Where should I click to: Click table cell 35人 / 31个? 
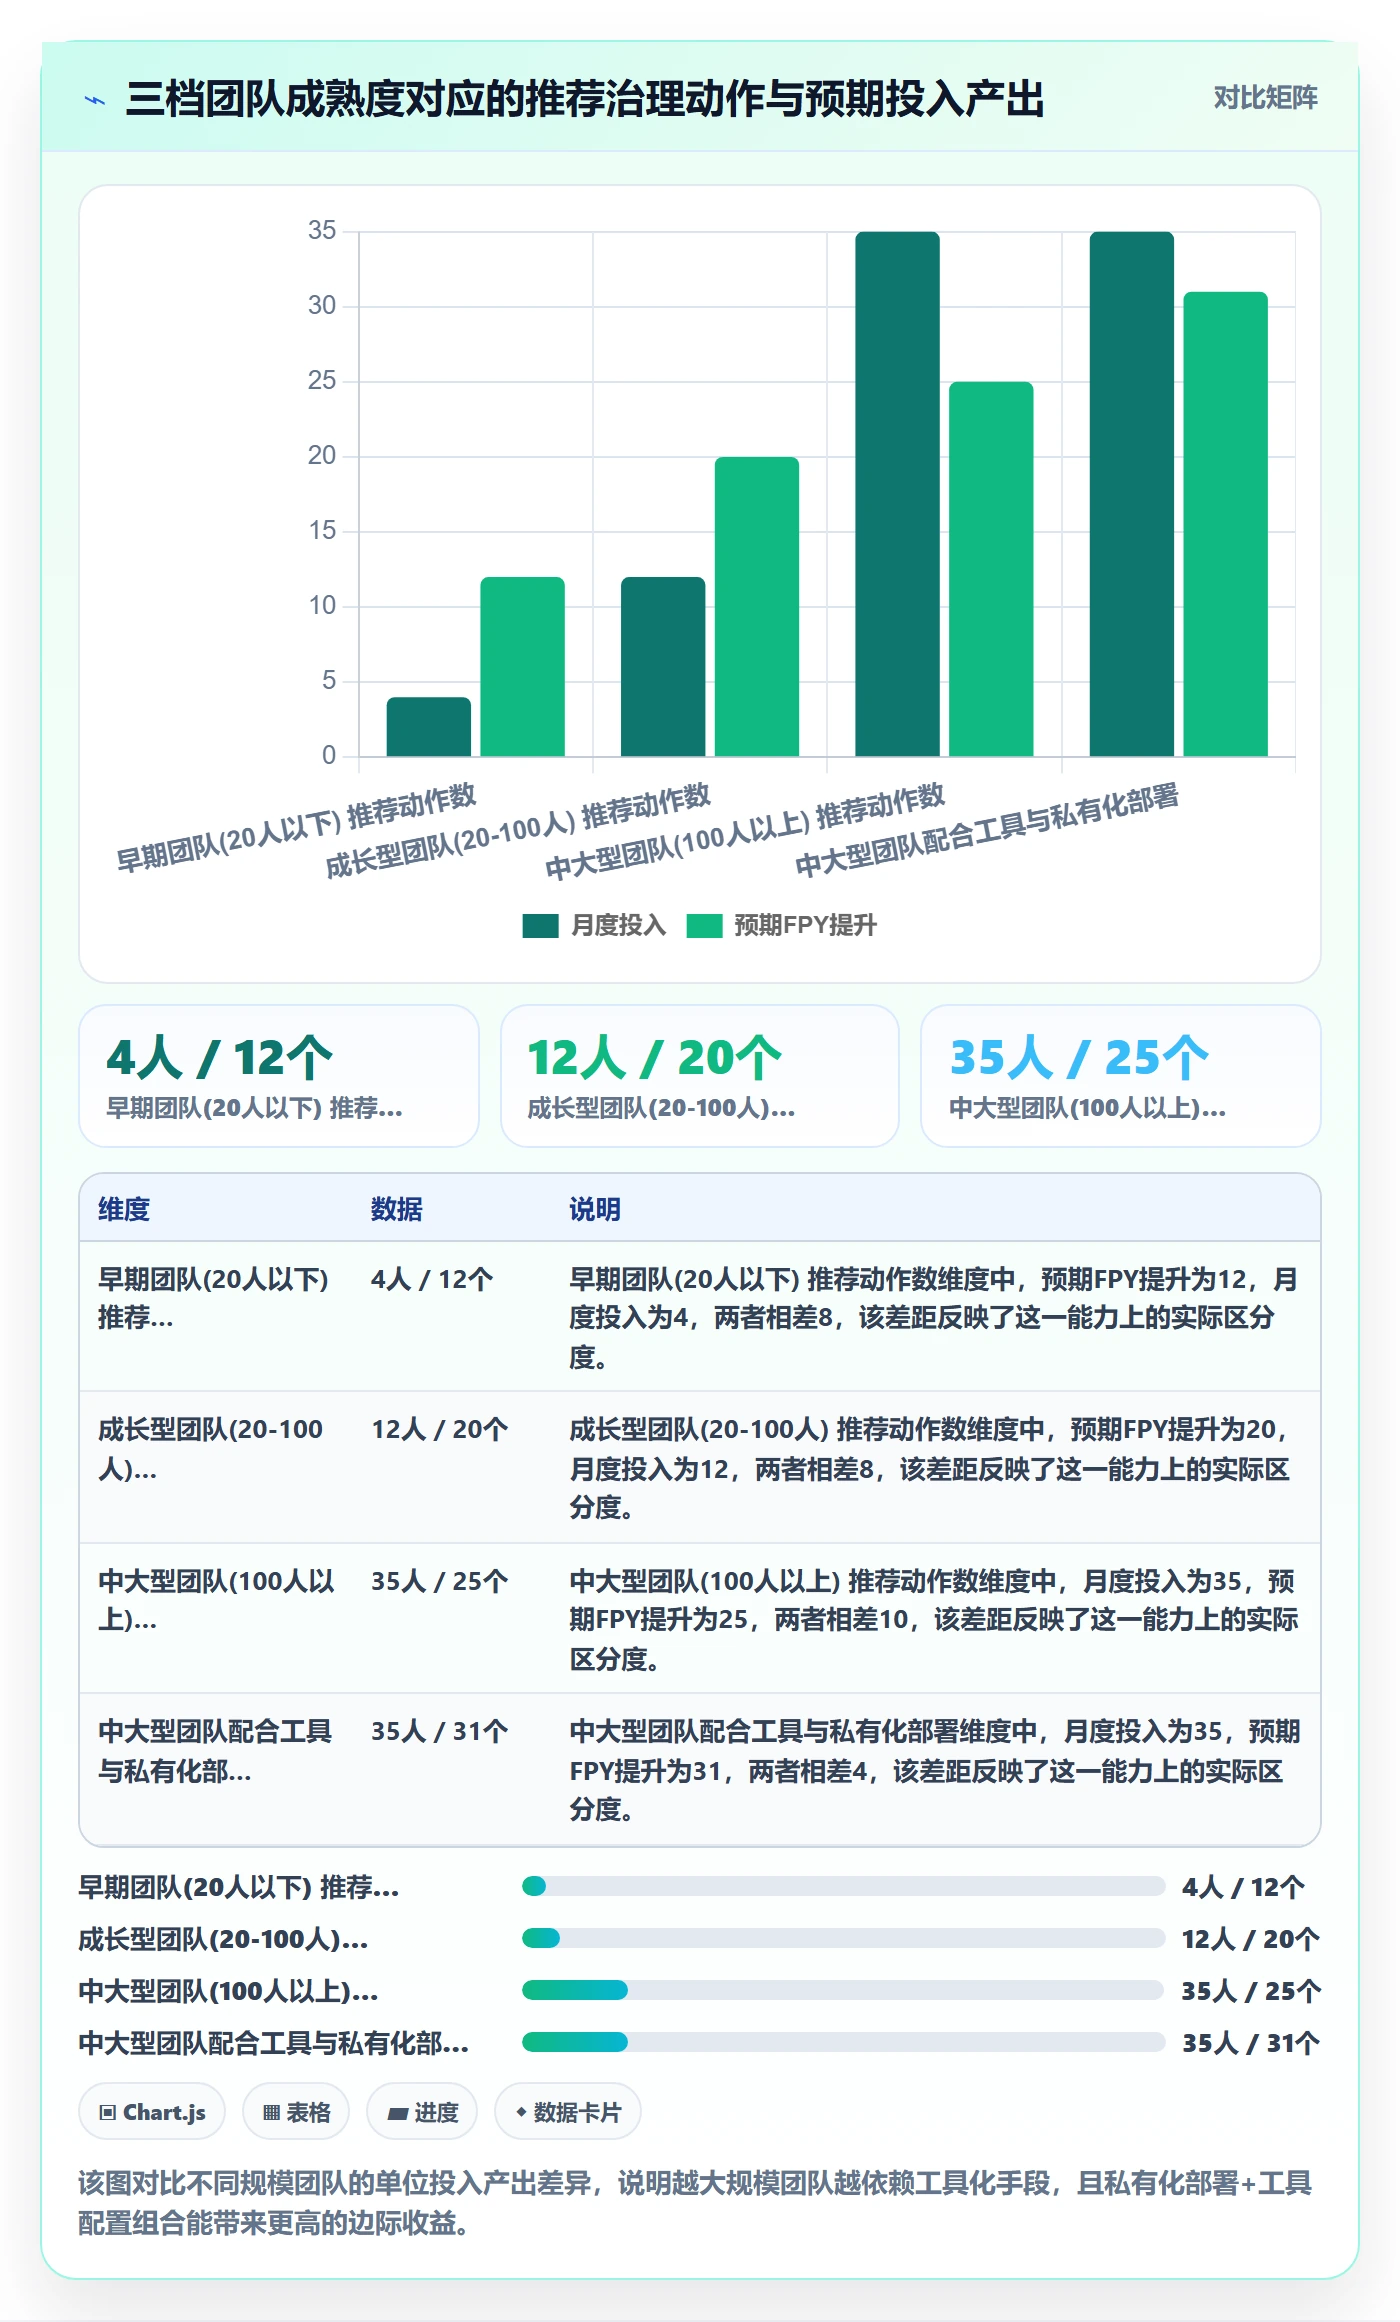click(x=440, y=1732)
